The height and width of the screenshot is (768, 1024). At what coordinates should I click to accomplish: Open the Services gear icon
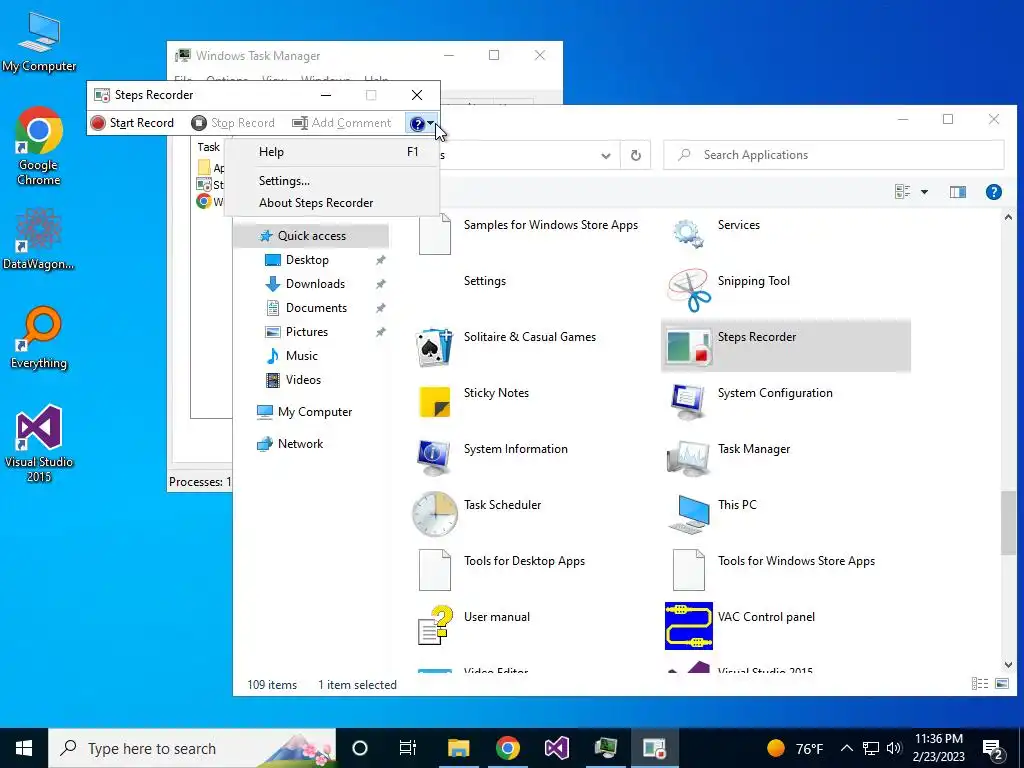(x=688, y=233)
